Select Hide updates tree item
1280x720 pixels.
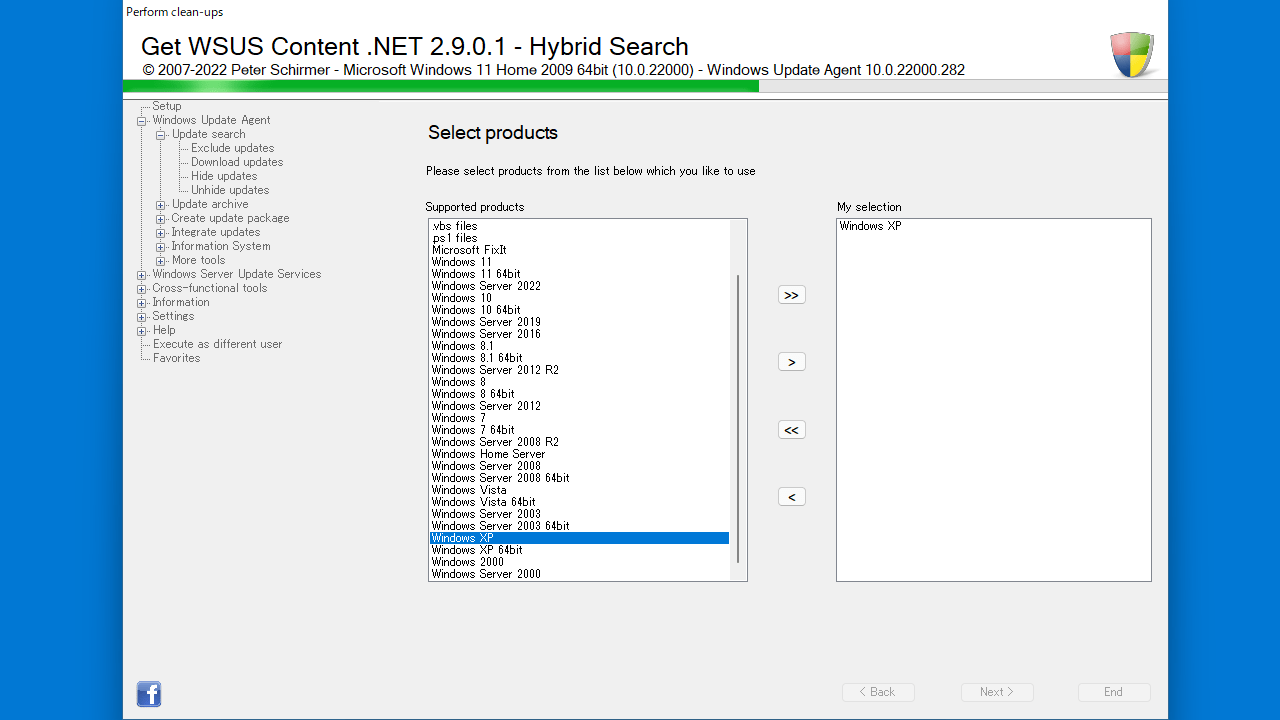pos(224,176)
